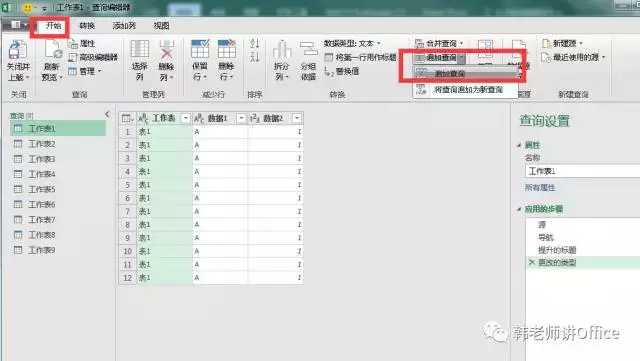This screenshot has width=640, height=361.
Task: Open 属性 from the ribbon 查询 group
Action: coord(82,43)
